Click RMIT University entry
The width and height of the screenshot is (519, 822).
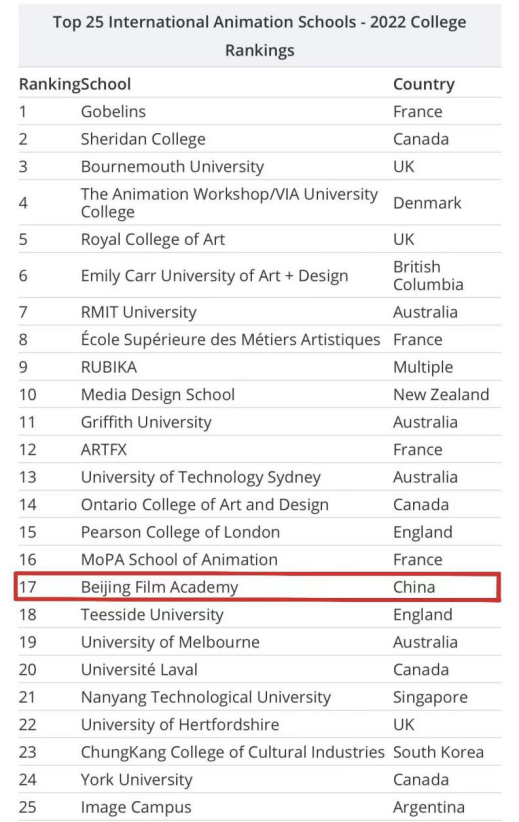click(x=138, y=312)
